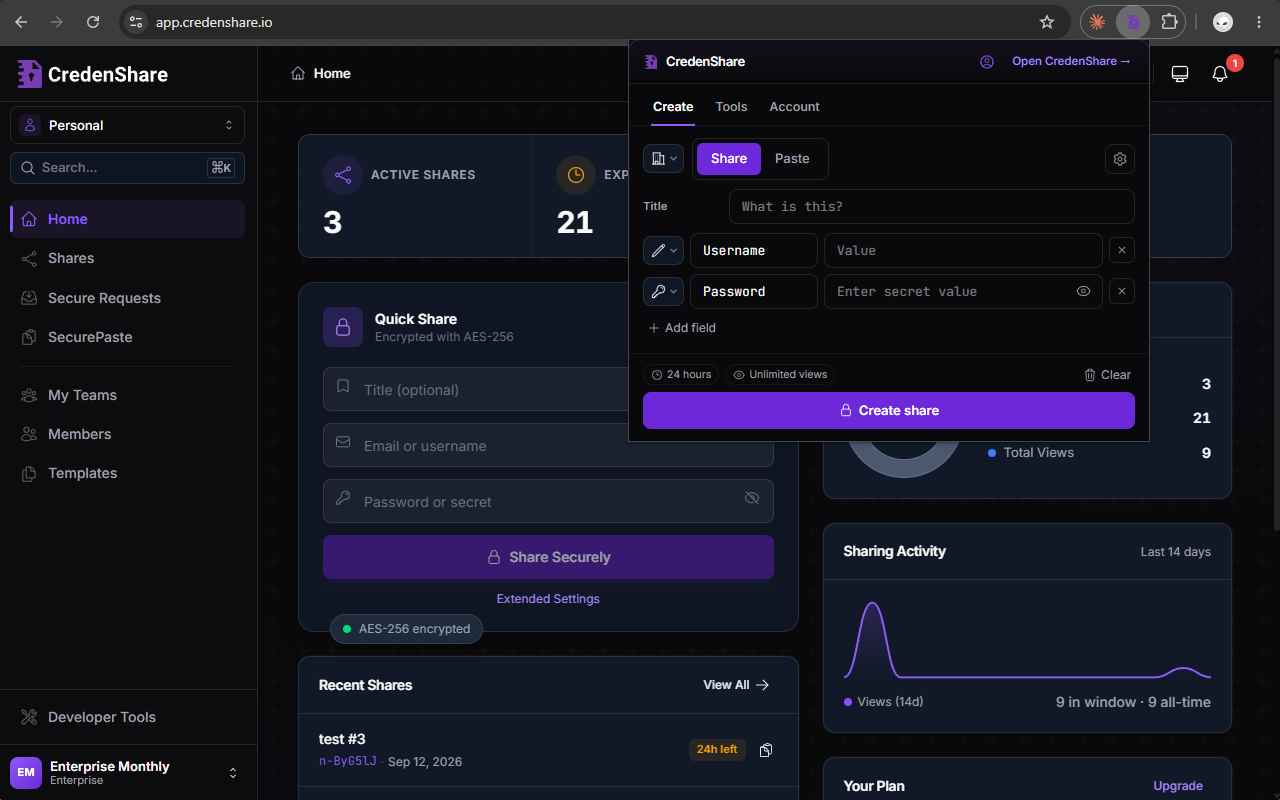1280x800 pixels.
Task: Open Developer Tools in the sidebar
Action: coord(127,717)
